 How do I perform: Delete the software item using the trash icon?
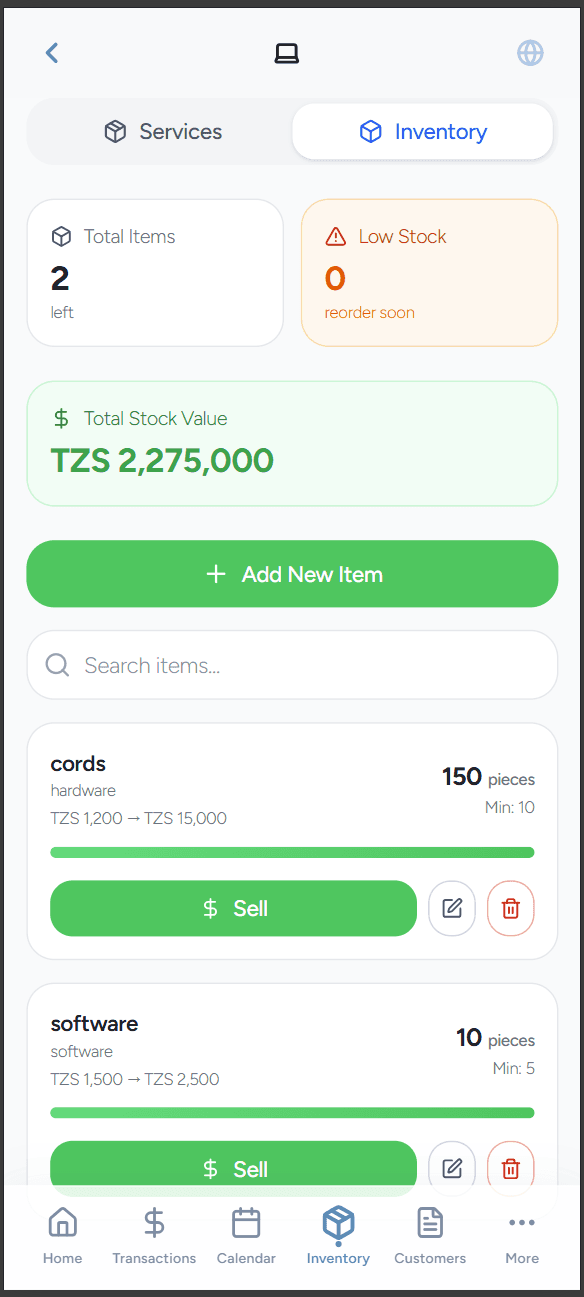[510, 1168]
